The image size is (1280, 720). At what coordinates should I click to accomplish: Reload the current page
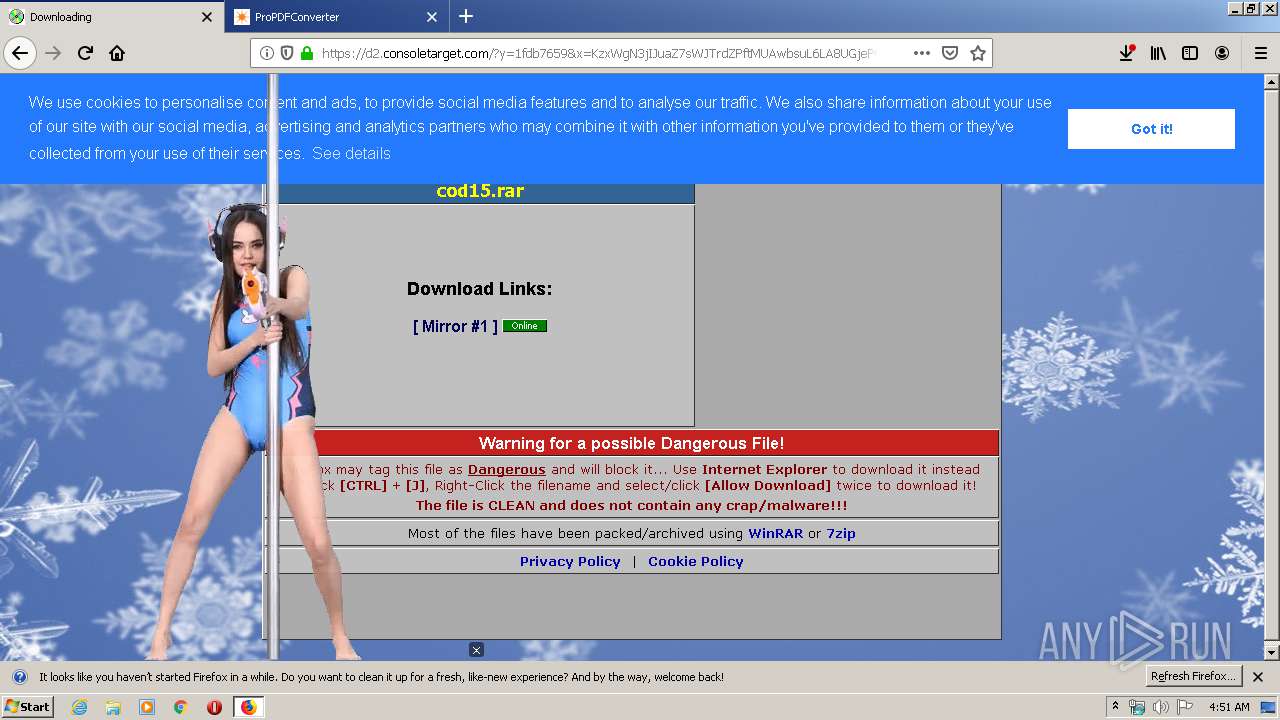click(x=85, y=53)
